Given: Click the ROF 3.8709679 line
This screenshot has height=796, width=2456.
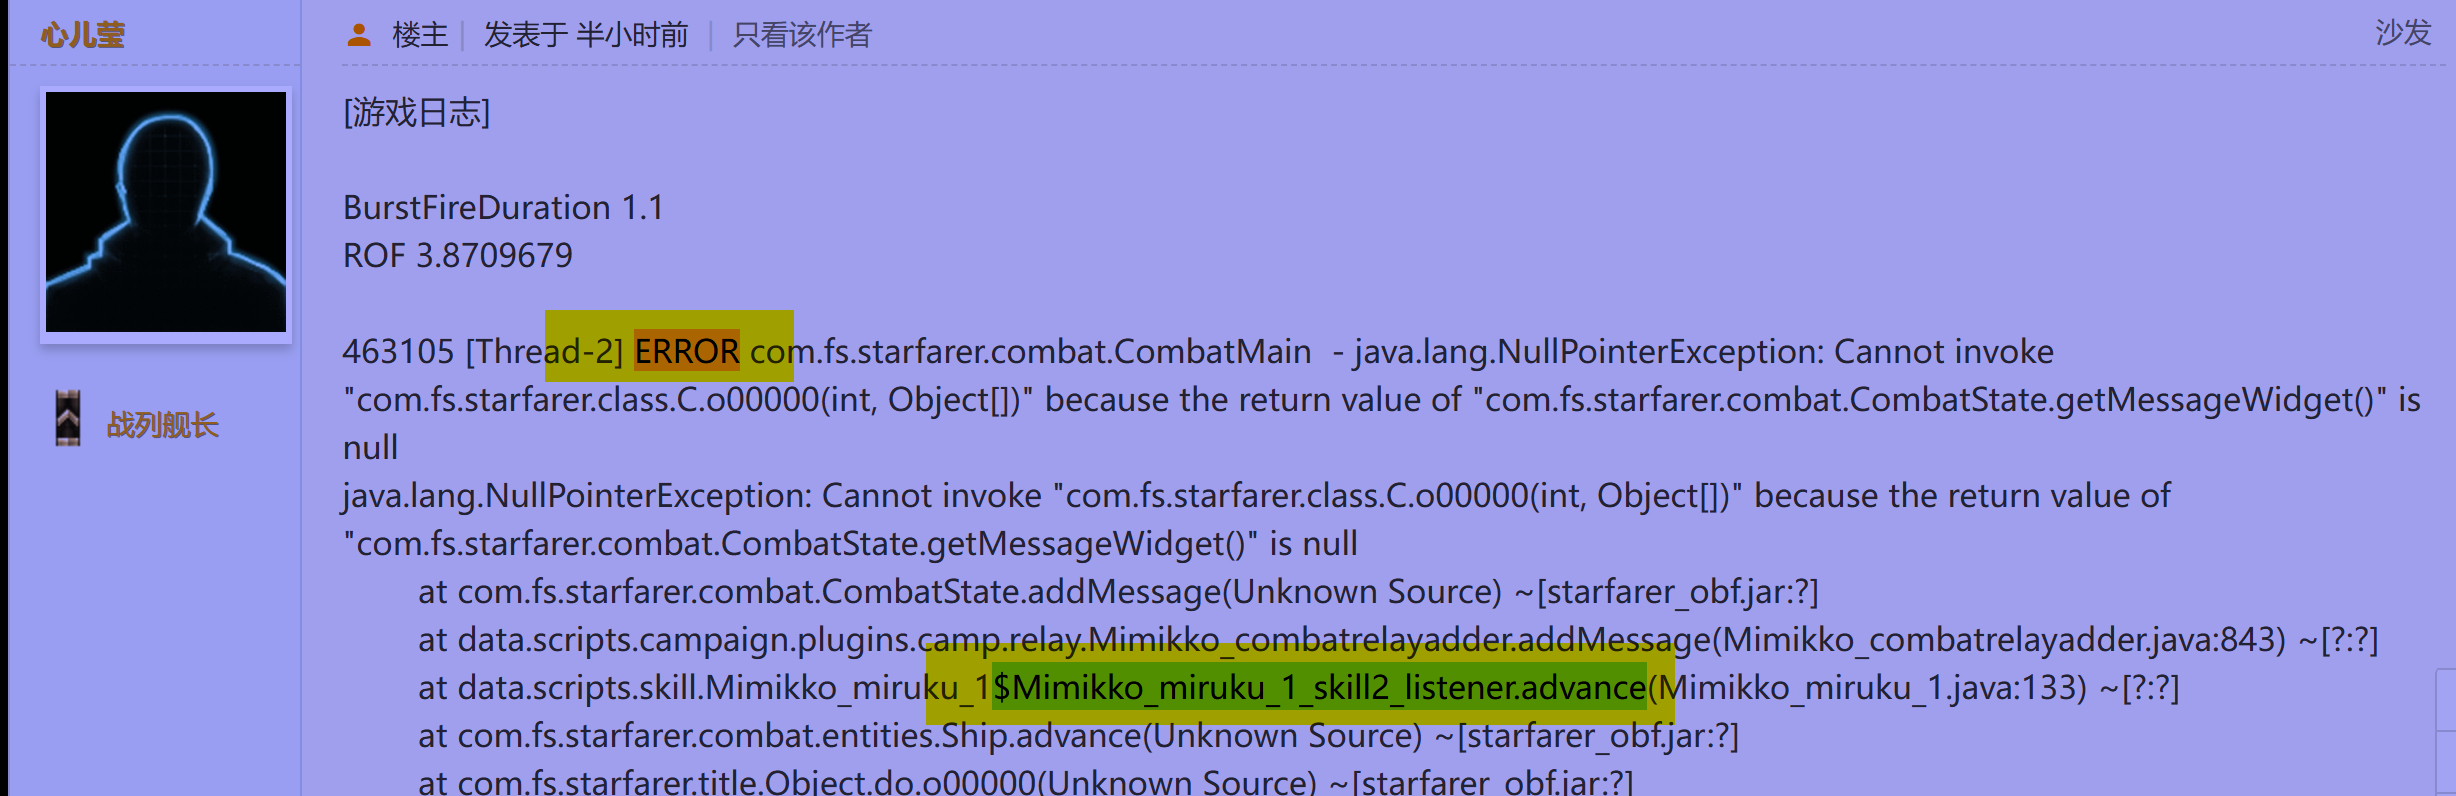Looking at the screenshot, I should click(x=458, y=256).
